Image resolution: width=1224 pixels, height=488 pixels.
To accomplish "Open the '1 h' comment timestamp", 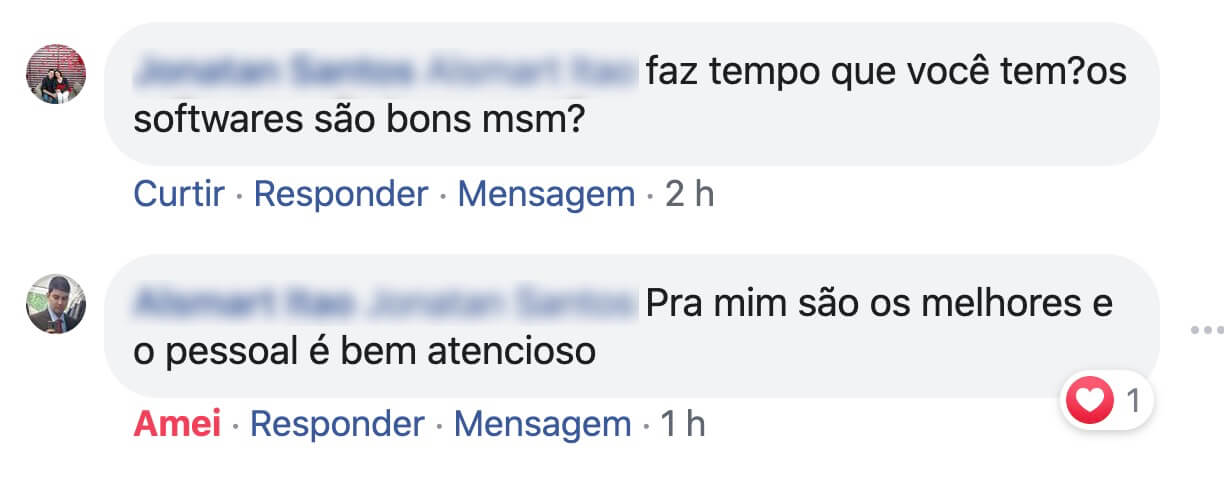I will tap(685, 424).
